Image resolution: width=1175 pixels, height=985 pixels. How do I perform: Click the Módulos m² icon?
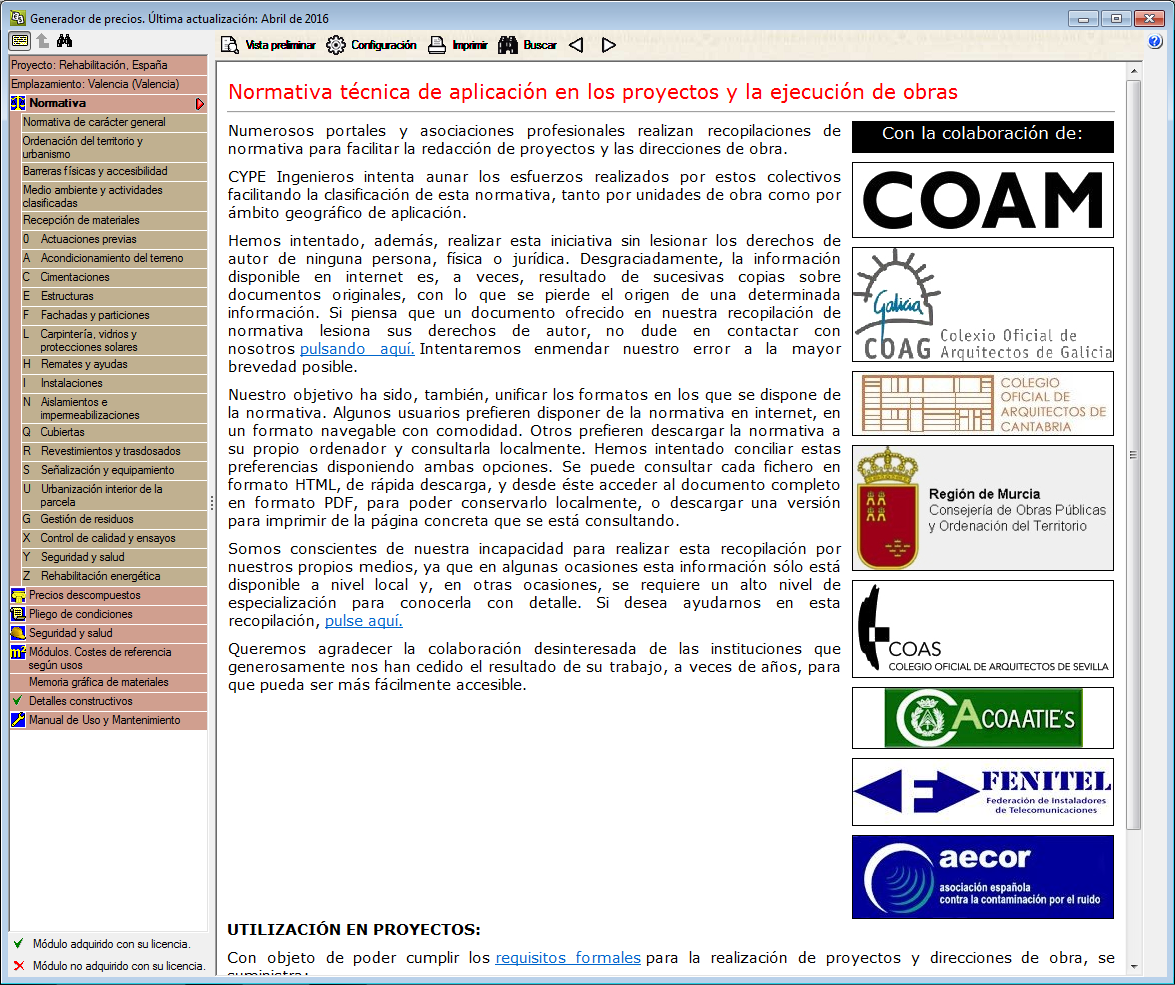click(x=18, y=652)
